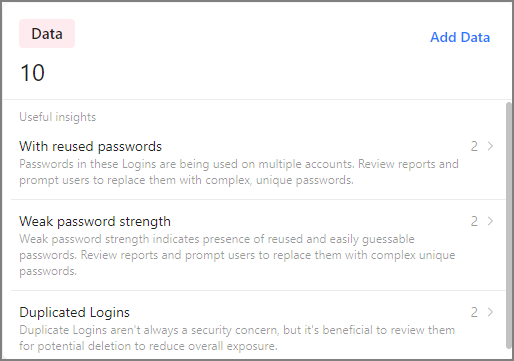Click separator line under reused passwords entry
This screenshot has height=361, width=514.
(x=258, y=200)
